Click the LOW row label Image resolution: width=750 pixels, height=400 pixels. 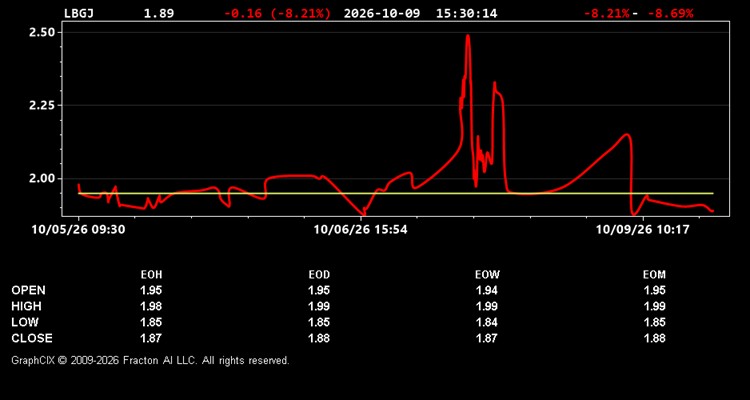25,322
